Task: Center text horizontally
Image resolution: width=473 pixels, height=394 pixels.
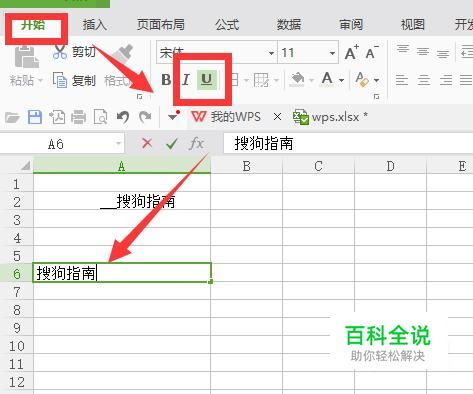Action: [423, 80]
